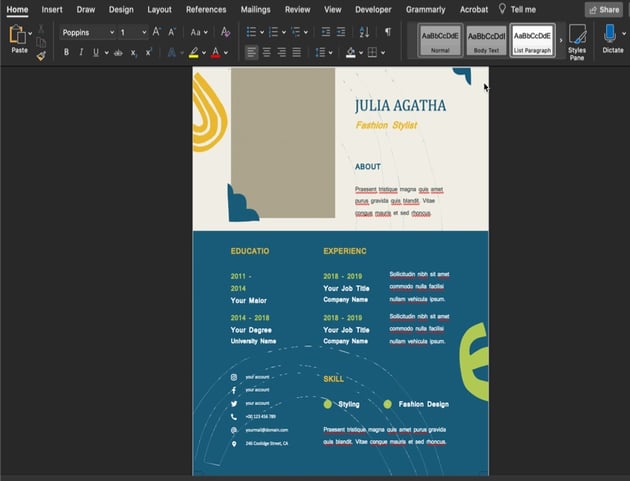Apply the Normal style

440,40
